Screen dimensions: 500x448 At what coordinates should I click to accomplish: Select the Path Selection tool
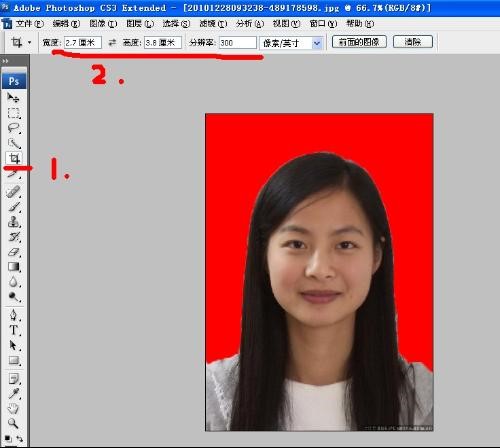tap(14, 345)
